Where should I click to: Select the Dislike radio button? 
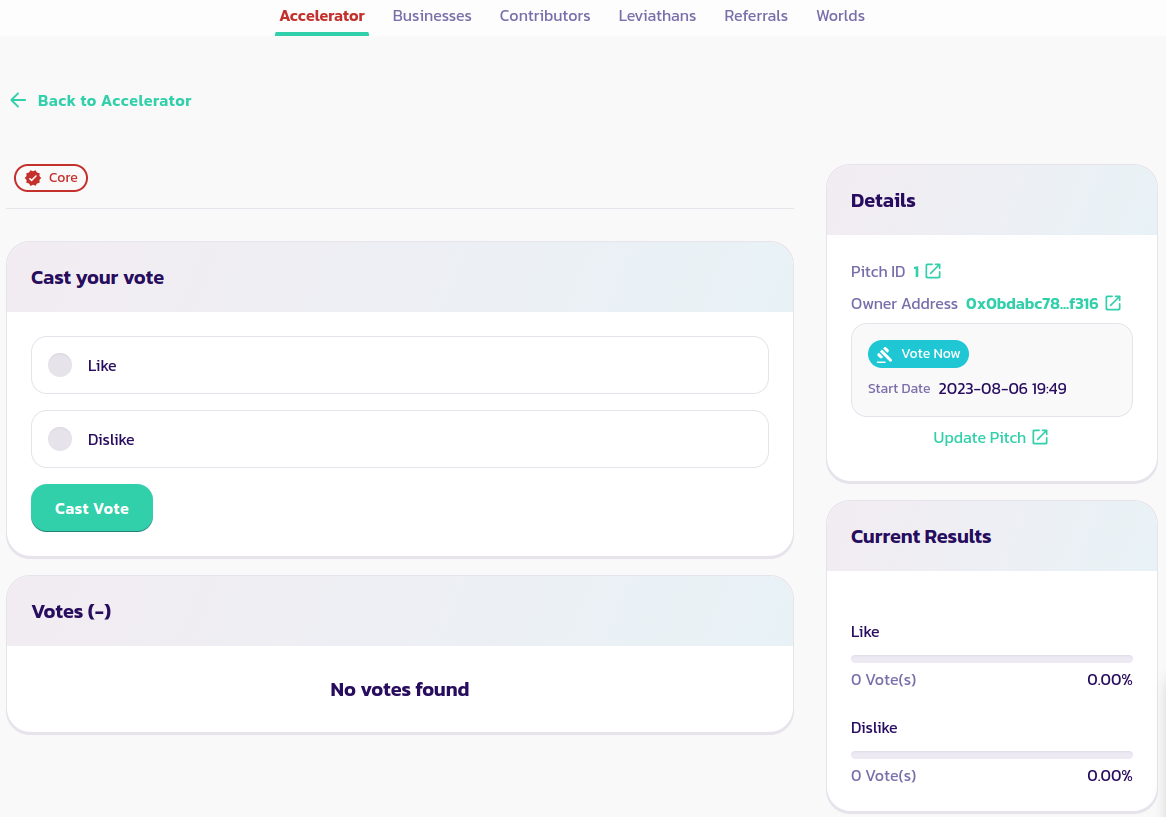(60, 439)
